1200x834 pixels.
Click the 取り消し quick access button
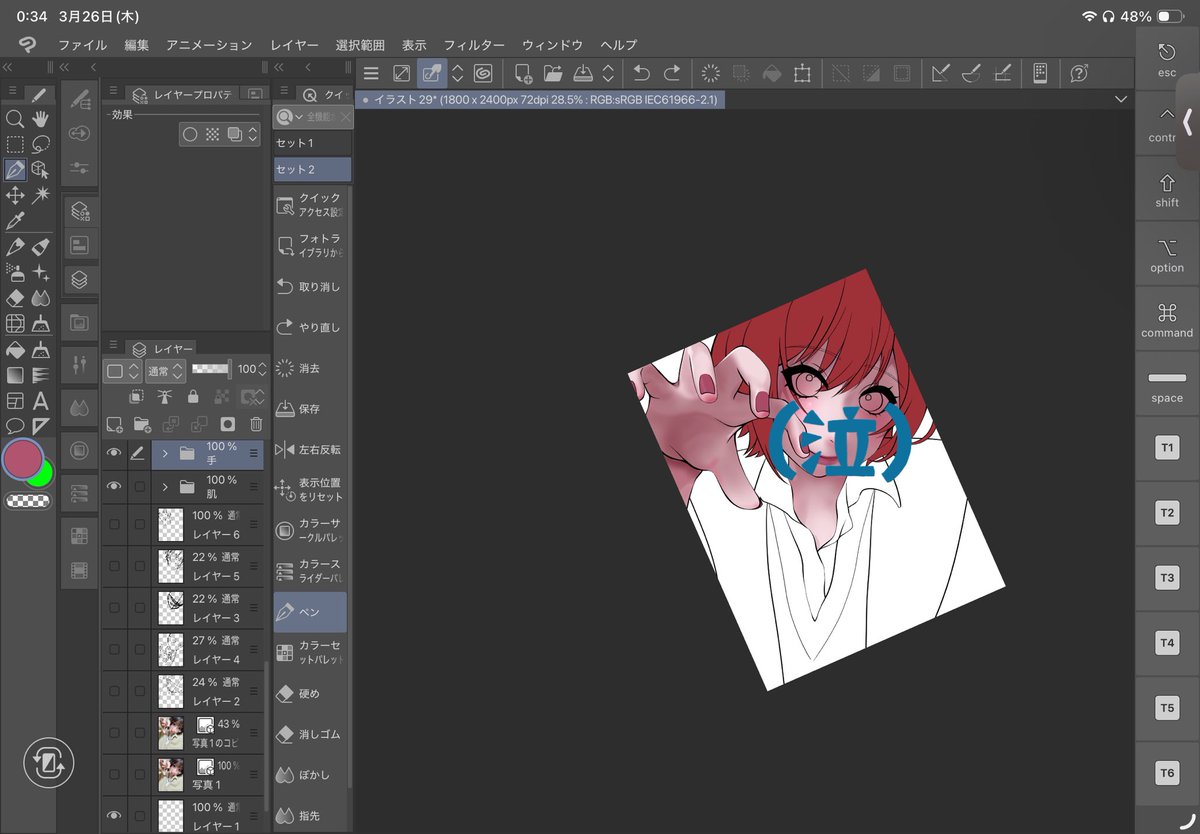tap(312, 286)
